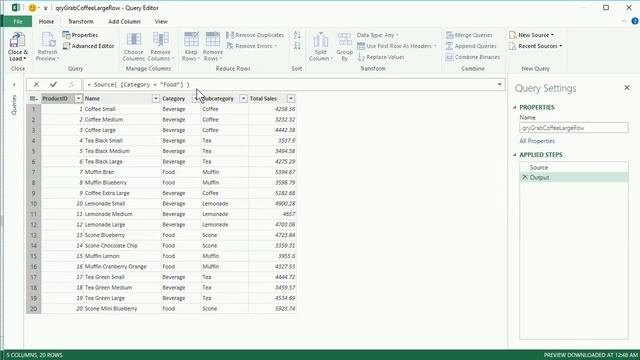Click Replace Values

click(381, 57)
